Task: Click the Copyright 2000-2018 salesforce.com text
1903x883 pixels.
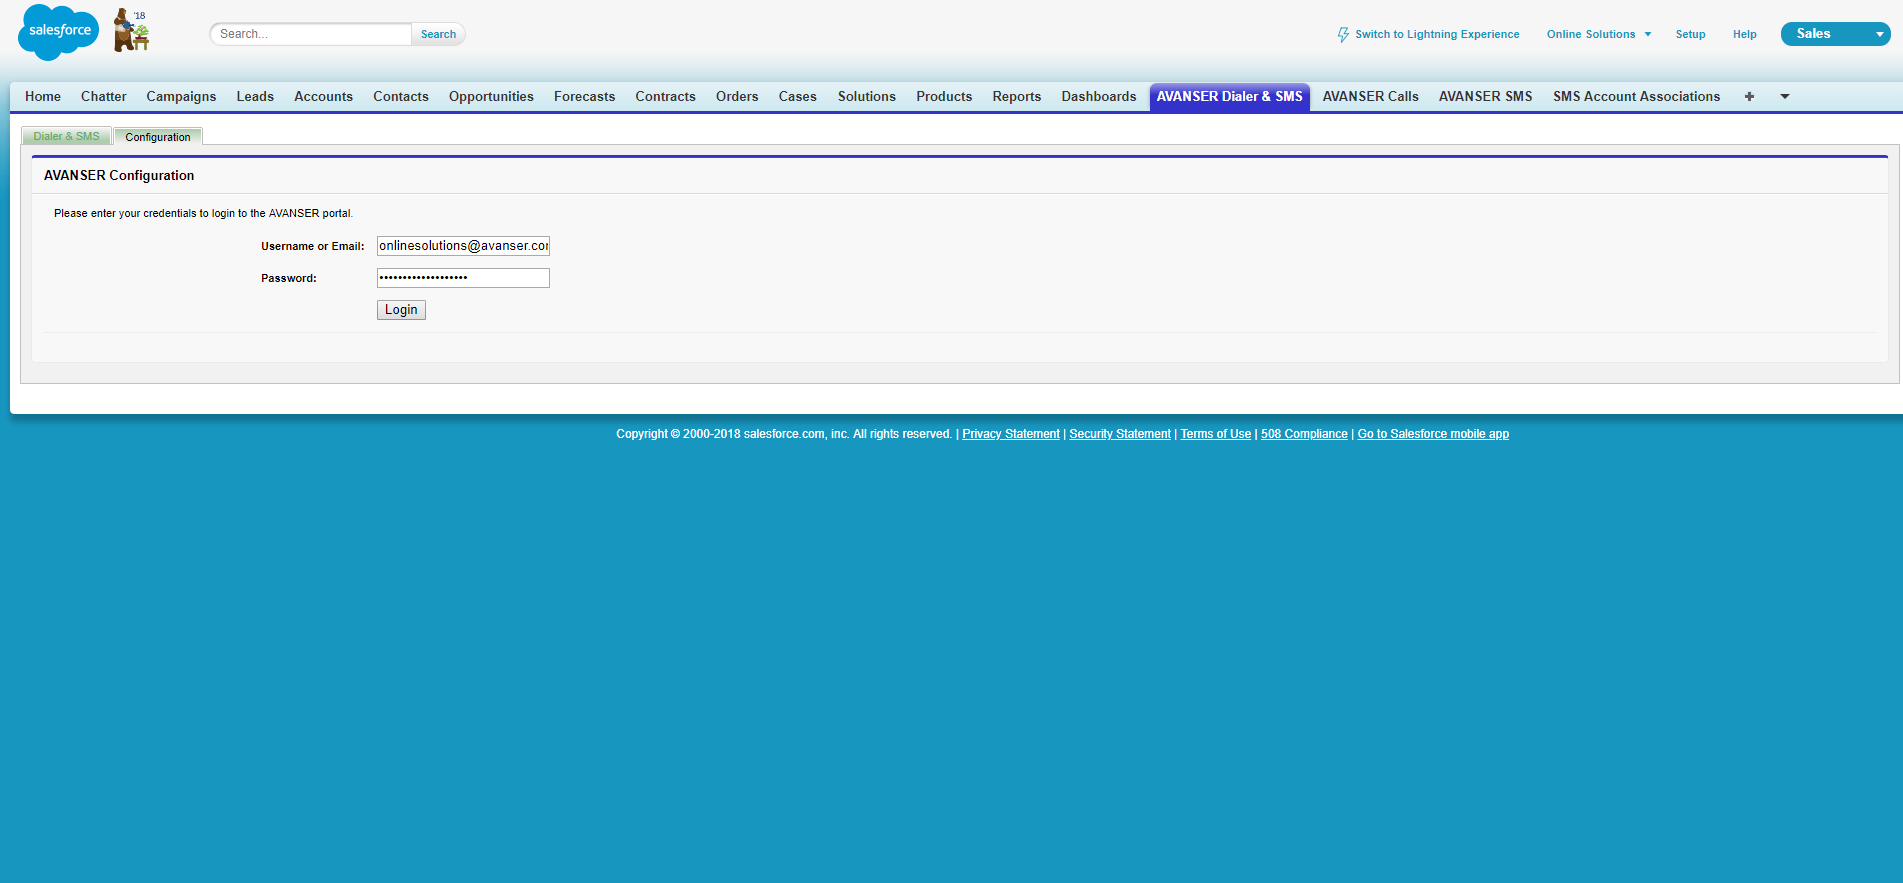Action: click(x=784, y=434)
